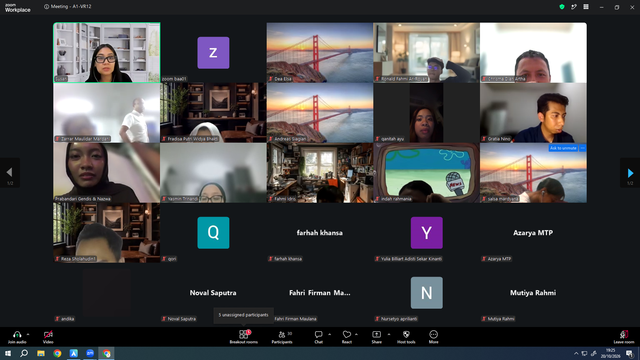This screenshot has width=640, height=360.
Task: Select Andreas Siagian's video tile
Action: click(x=320, y=113)
